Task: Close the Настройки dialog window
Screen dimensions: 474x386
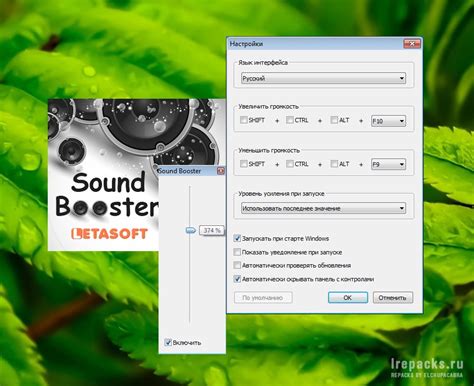Action: pos(412,44)
